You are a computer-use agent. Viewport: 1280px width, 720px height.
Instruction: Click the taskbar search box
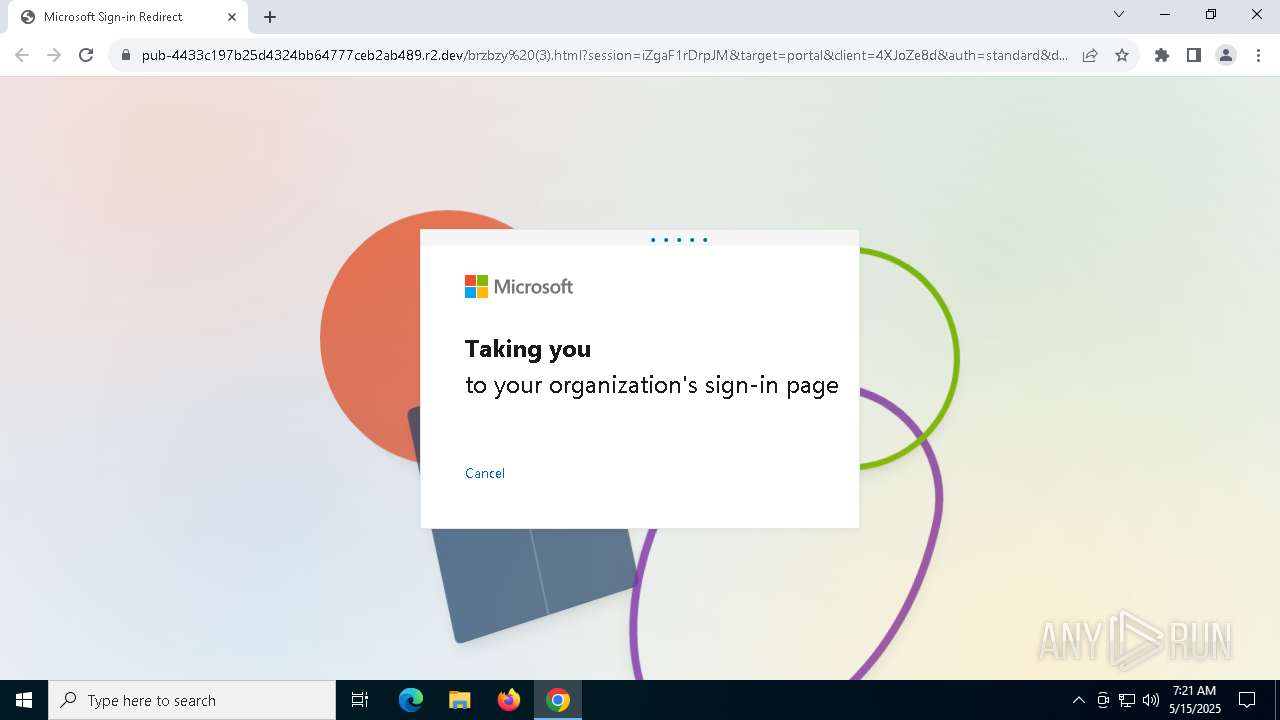pyautogui.click(x=192, y=700)
